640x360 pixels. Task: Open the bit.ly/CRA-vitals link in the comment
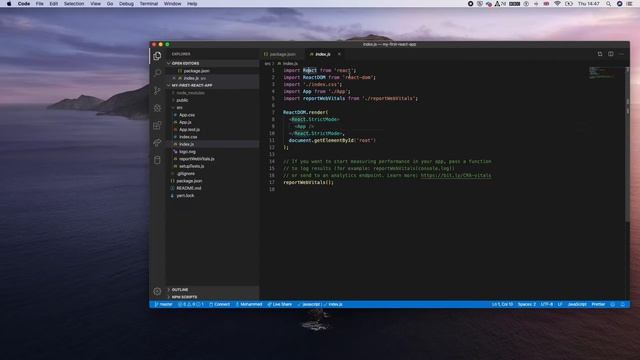[x=456, y=176]
